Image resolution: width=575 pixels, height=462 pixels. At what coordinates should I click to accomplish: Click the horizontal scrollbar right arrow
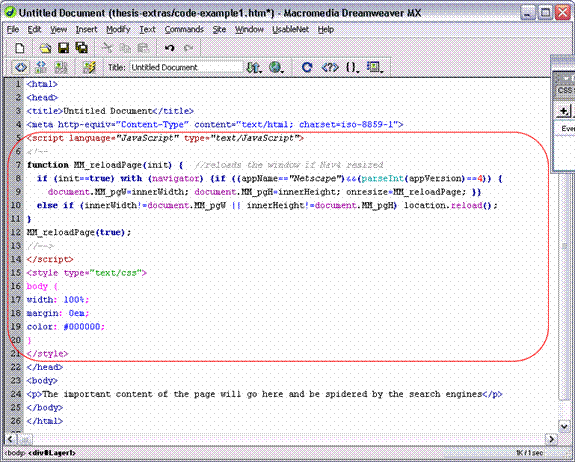coord(551,439)
